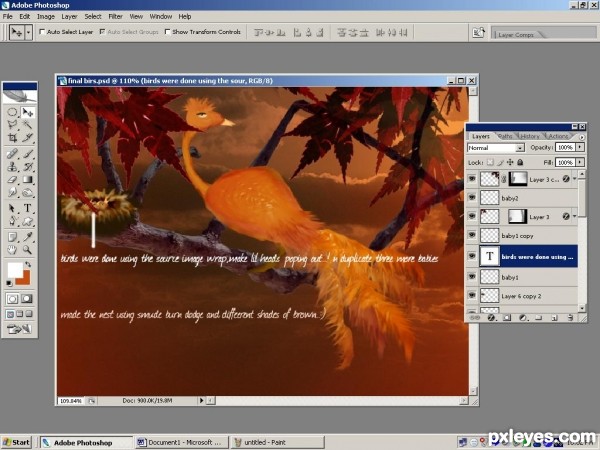600x450 pixels.
Task: Open the Fill slider arrow
Action: point(580,163)
